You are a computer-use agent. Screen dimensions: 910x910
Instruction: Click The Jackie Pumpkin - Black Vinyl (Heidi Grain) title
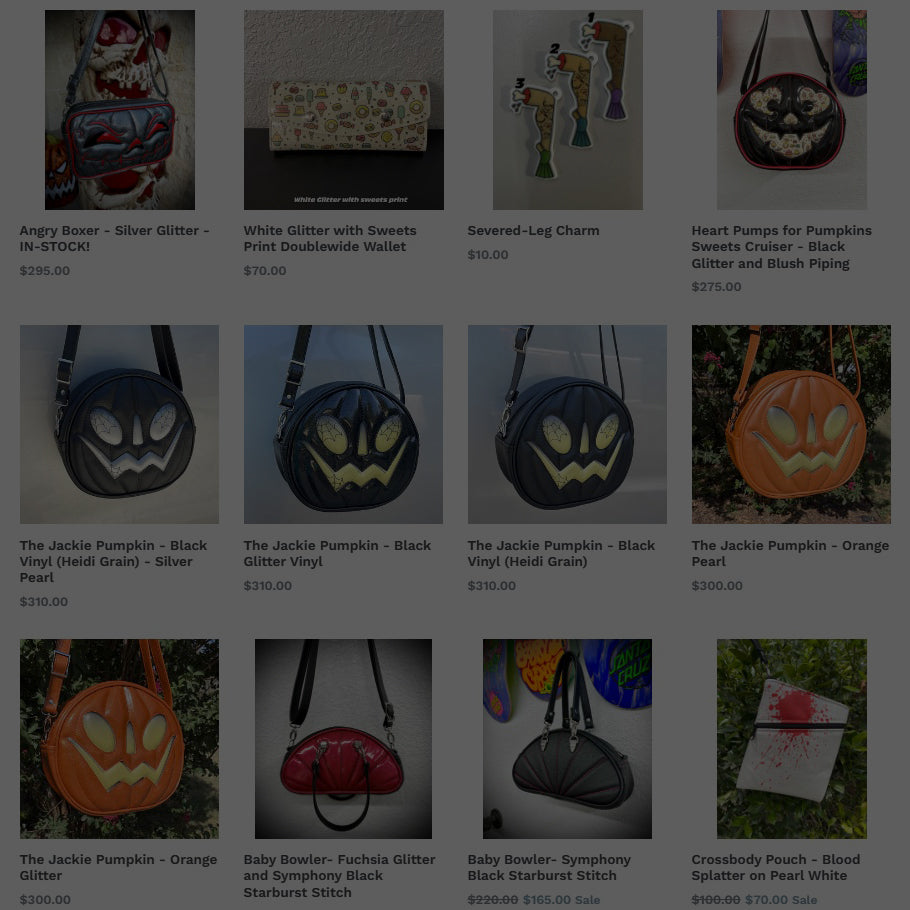tap(561, 553)
